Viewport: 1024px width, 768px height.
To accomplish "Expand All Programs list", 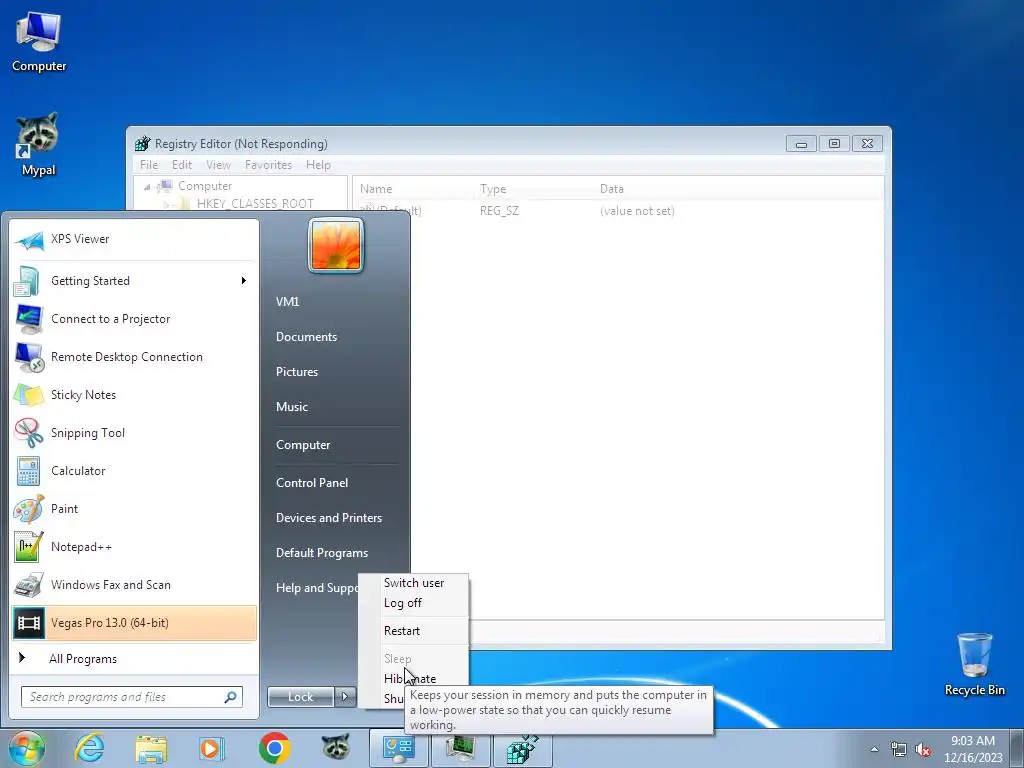I will point(133,658).
